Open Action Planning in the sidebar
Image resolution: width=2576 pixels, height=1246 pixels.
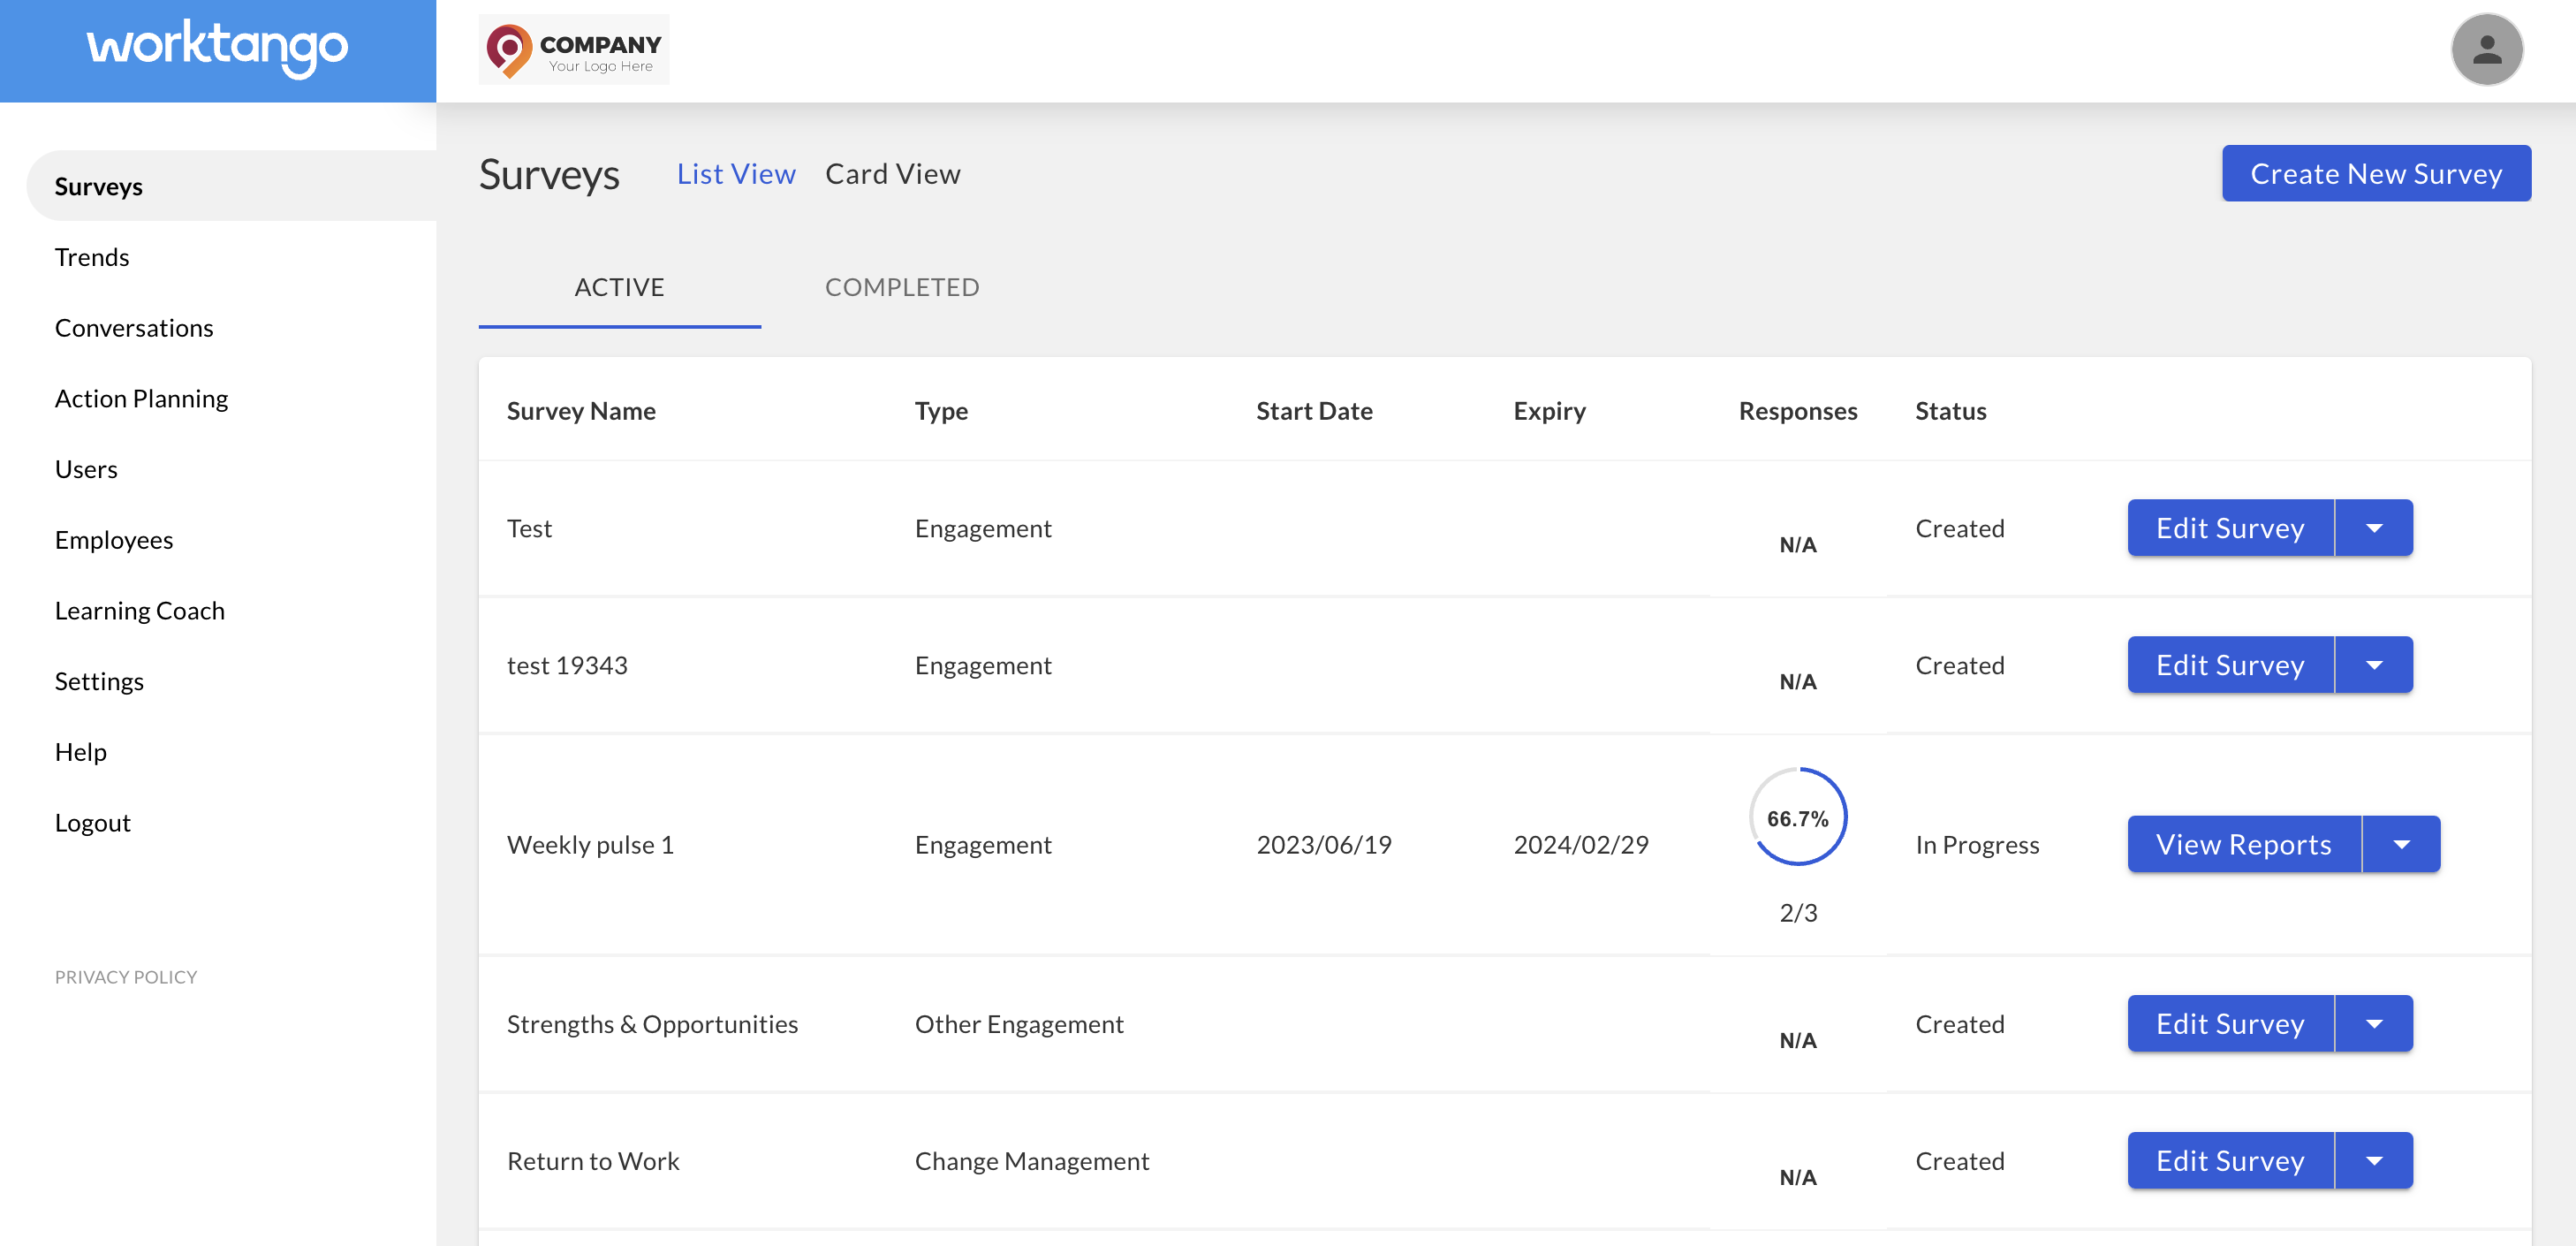pos(141,399)
